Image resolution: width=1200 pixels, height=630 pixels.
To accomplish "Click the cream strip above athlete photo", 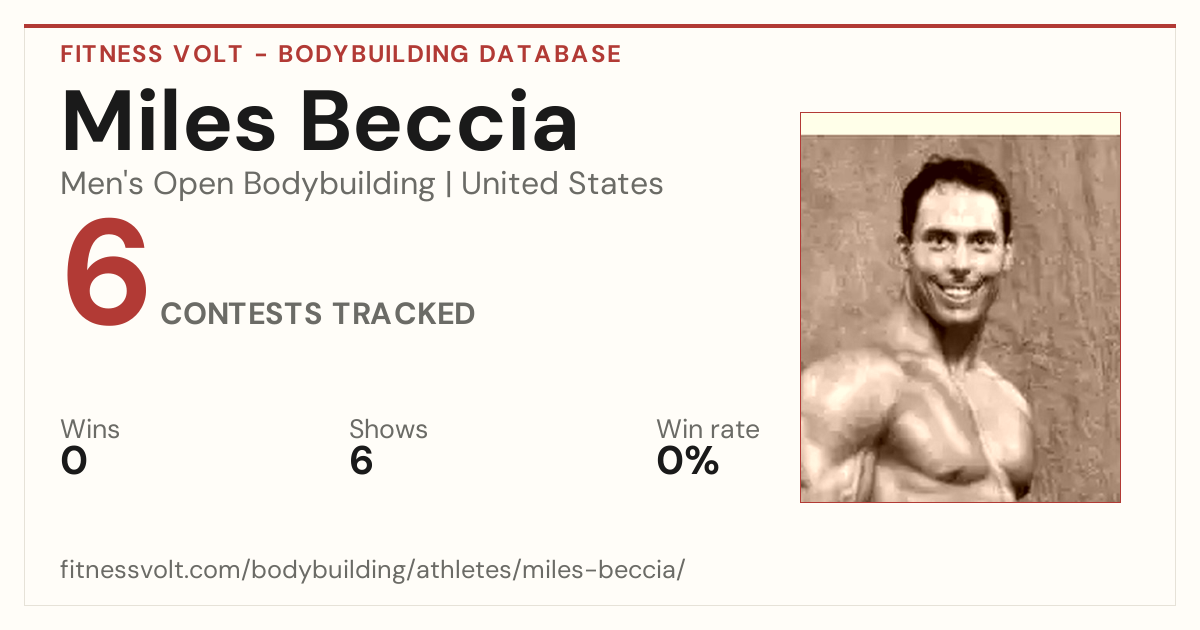I will point(960,124).
